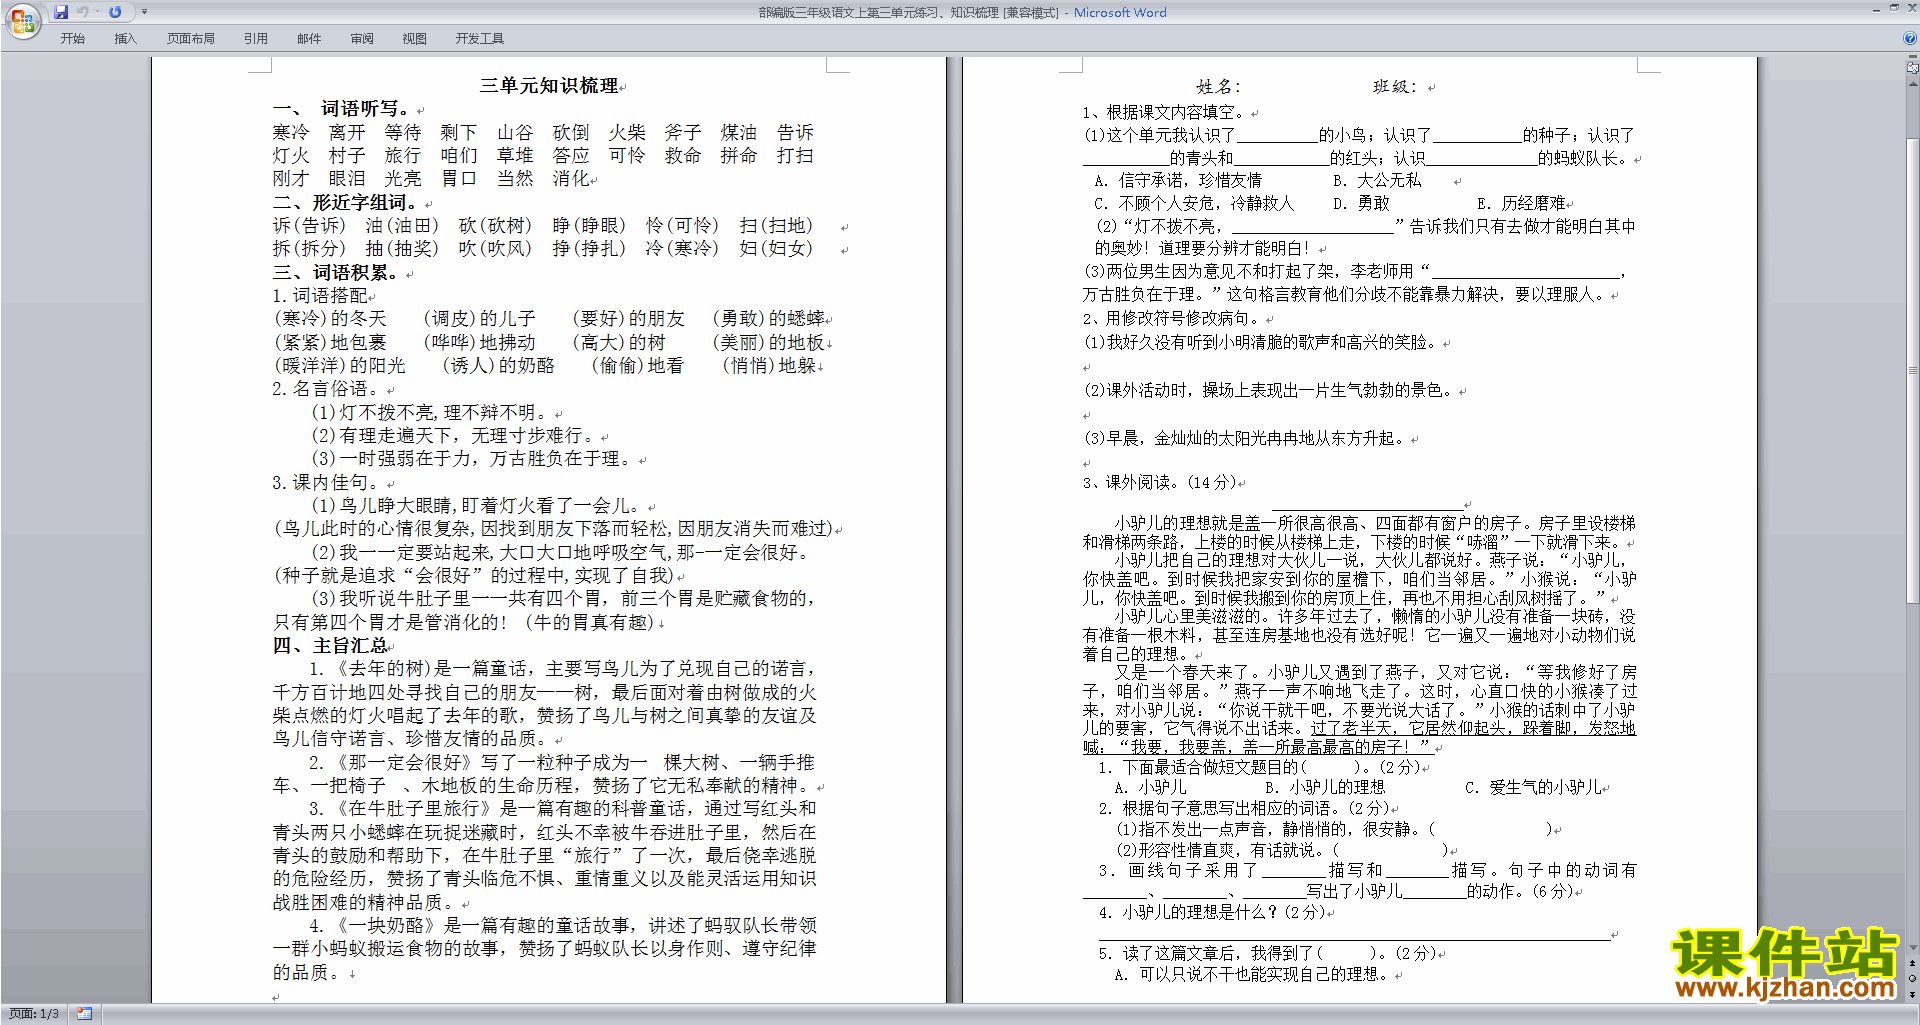Click the phrase (暖洋洋)的阳光
This screenshot has height=1025, width=1920.
pos(340,365)
